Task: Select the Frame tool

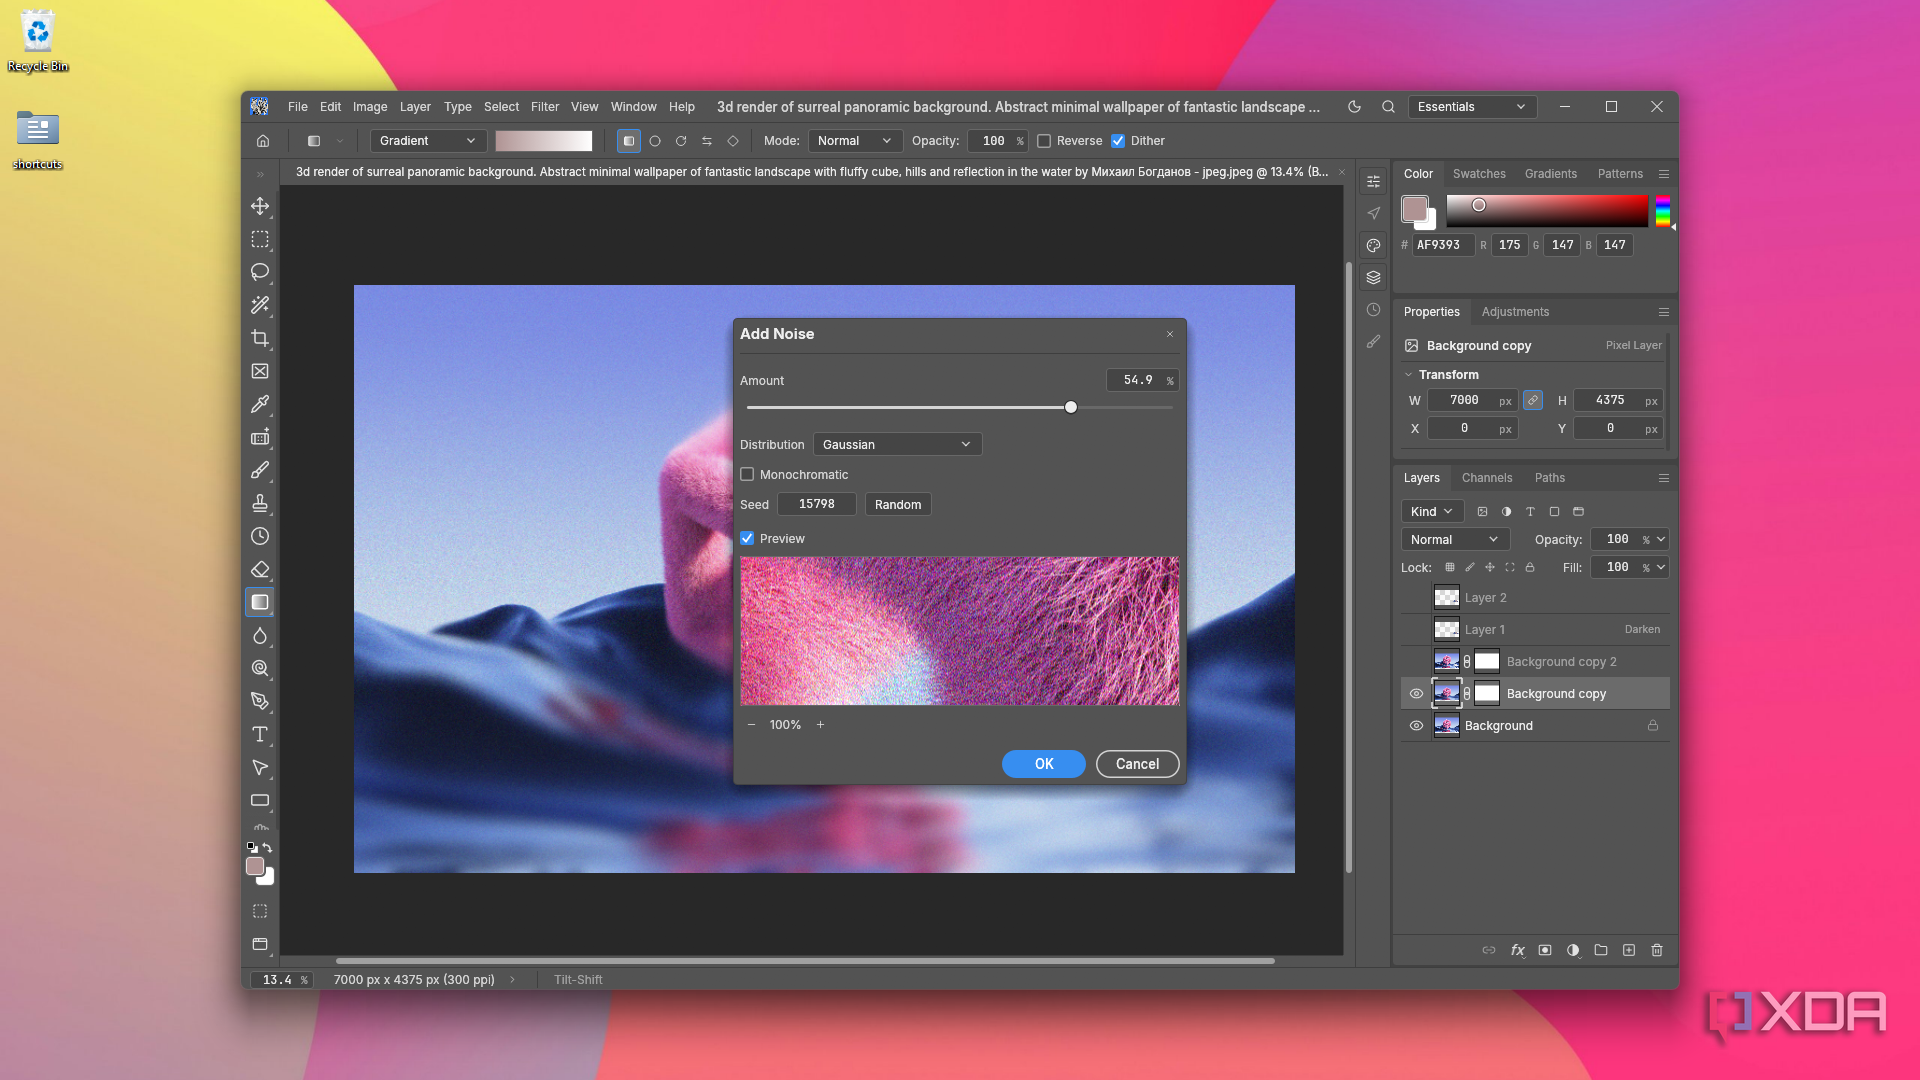Action: click(260, 371)
